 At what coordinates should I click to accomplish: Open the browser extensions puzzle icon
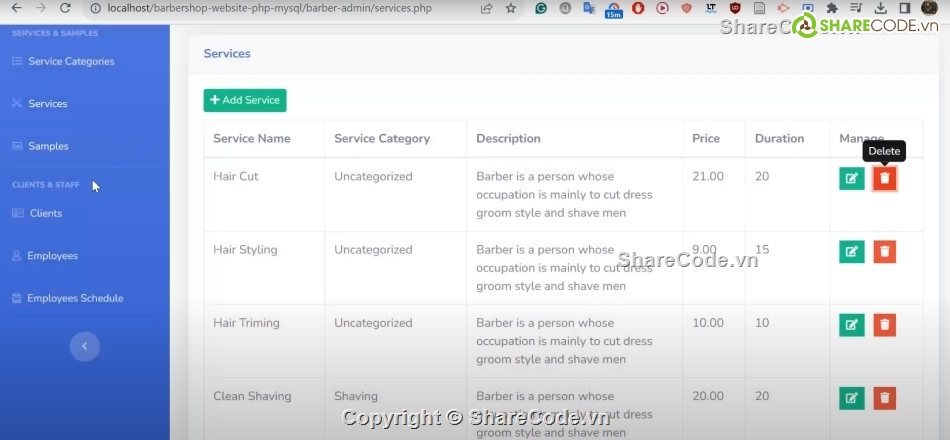(x=832, y=8)
